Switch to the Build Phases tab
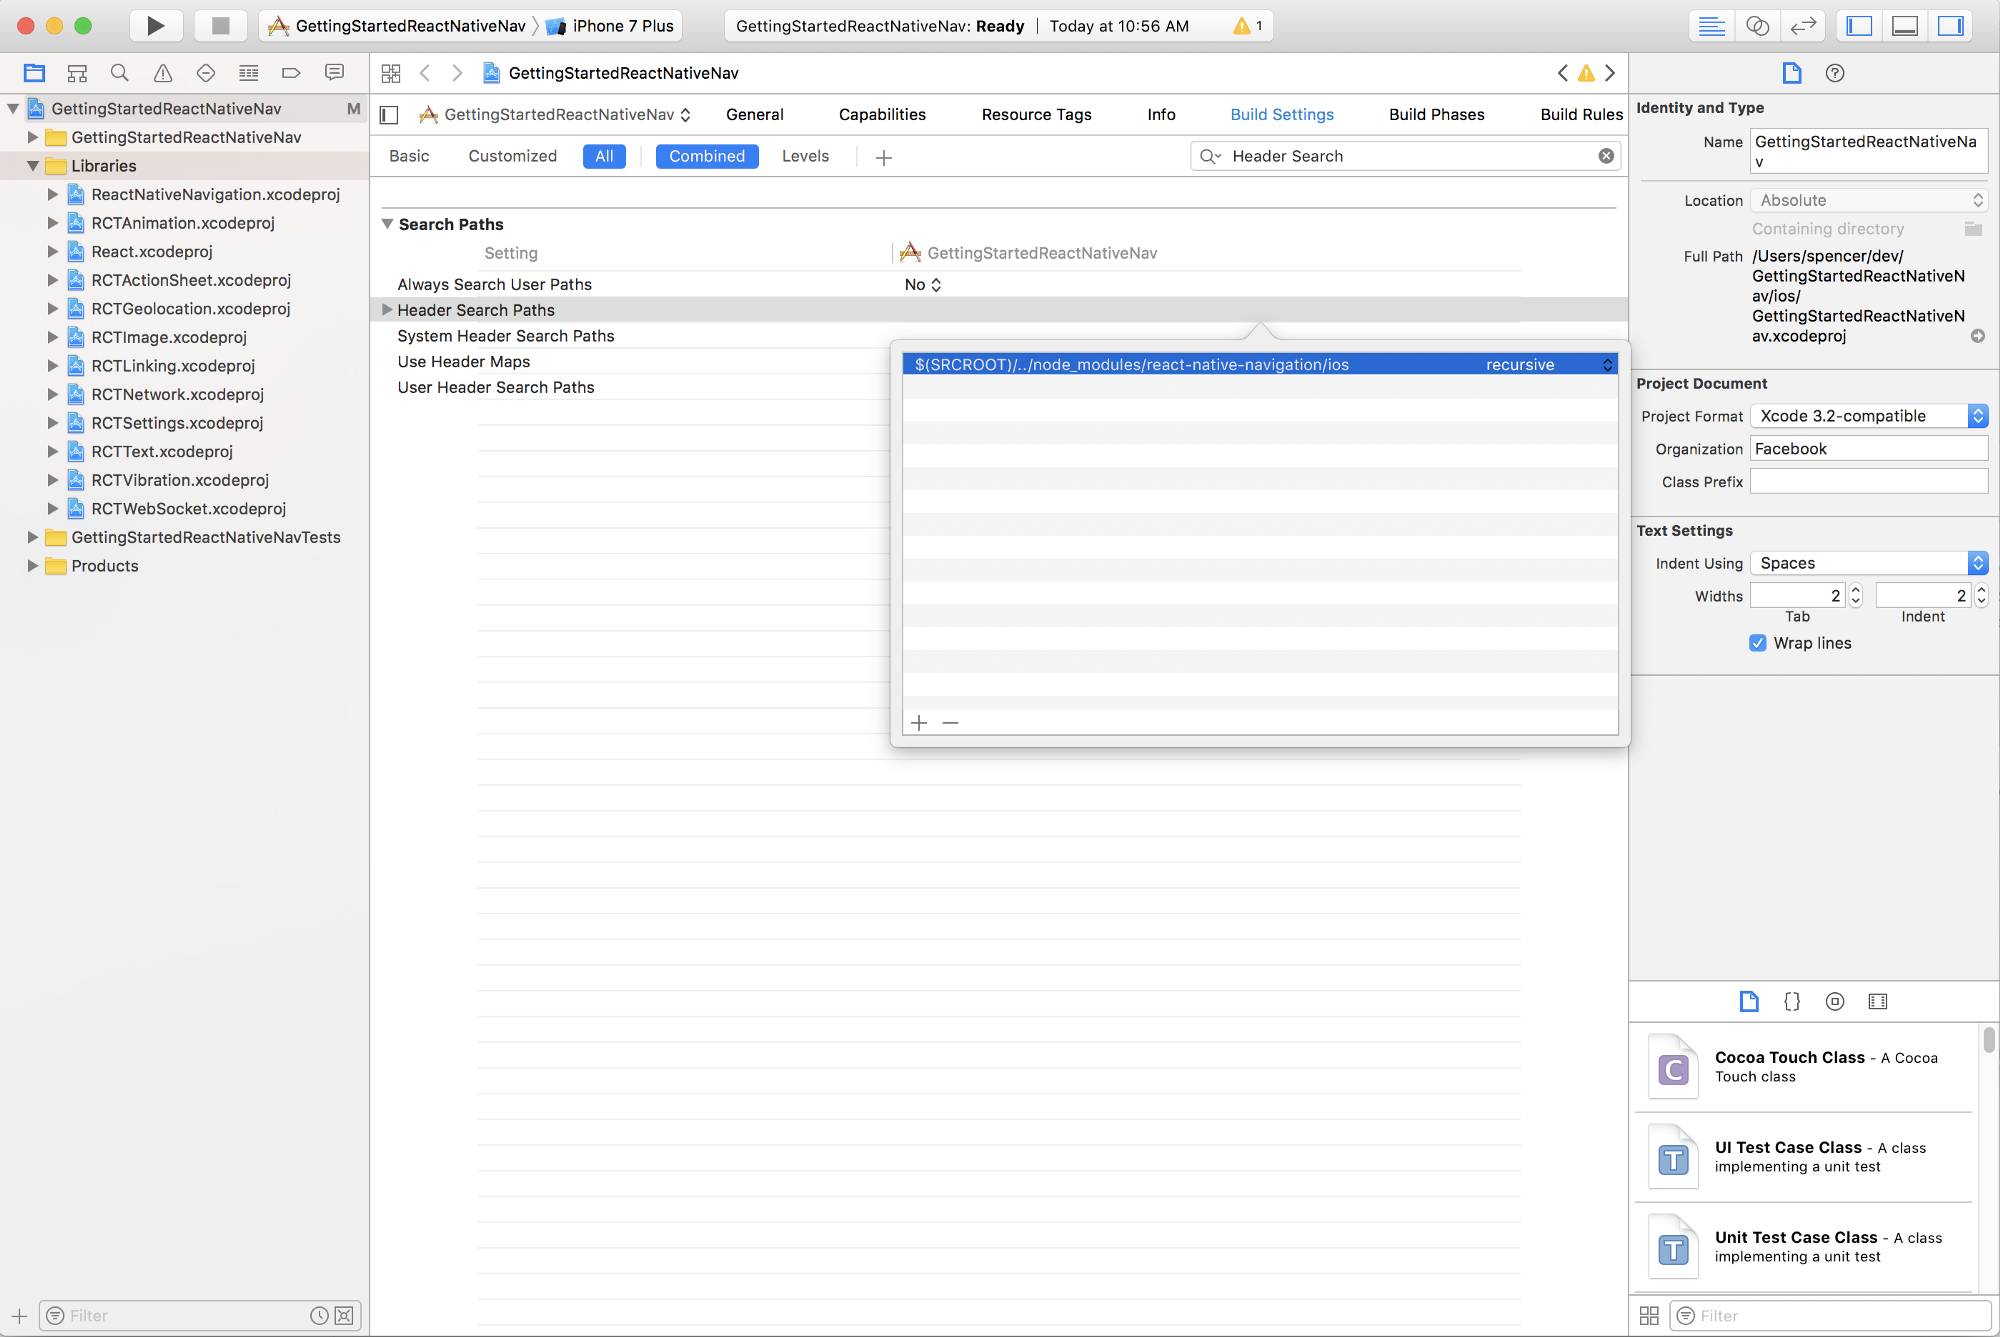The height and width of the screenshot is (1337, 2000). 1436,115
